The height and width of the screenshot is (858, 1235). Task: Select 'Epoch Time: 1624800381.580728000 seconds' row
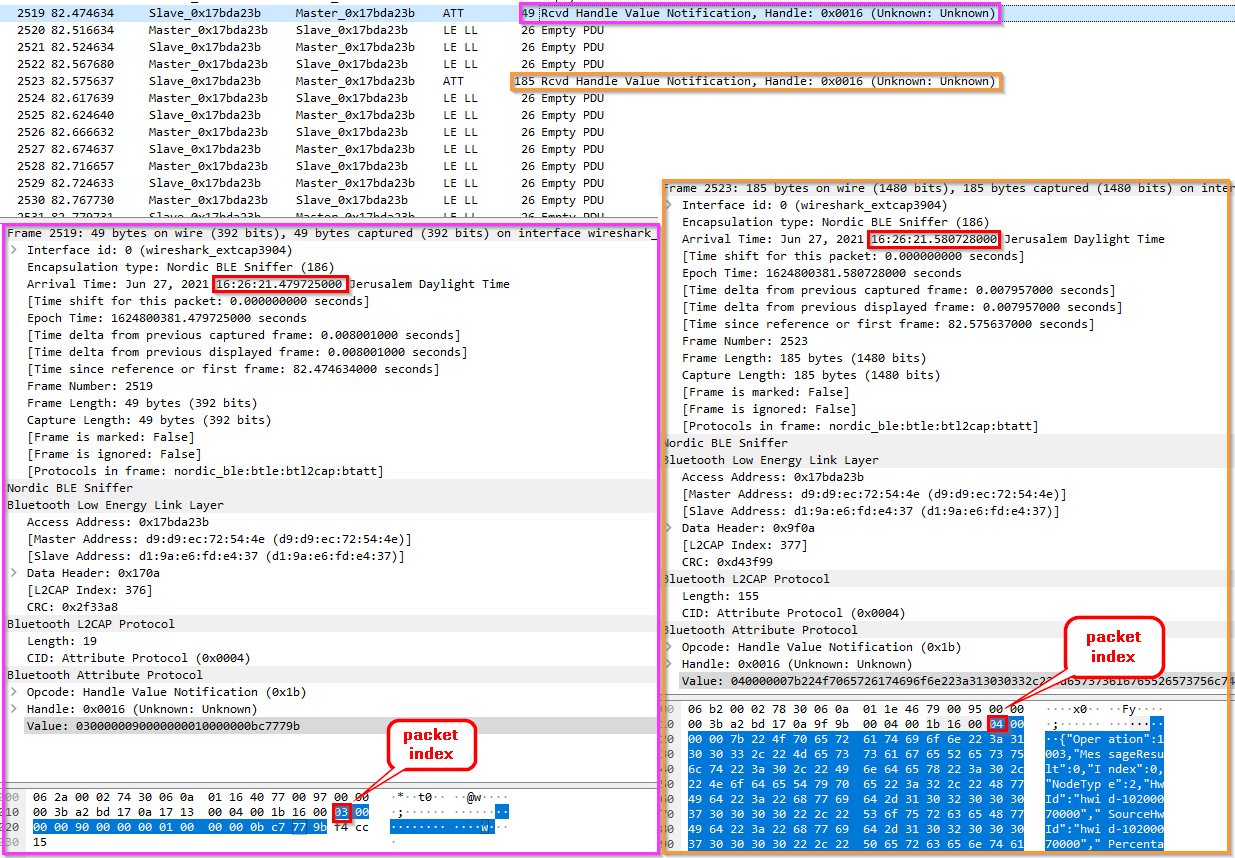click(822, 273)
